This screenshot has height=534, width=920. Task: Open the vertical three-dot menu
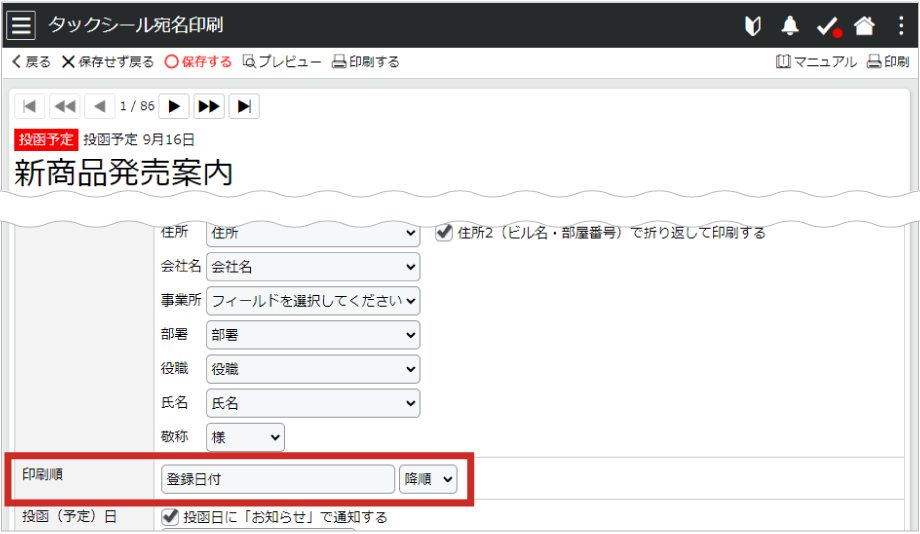click(x=901, y=26)
